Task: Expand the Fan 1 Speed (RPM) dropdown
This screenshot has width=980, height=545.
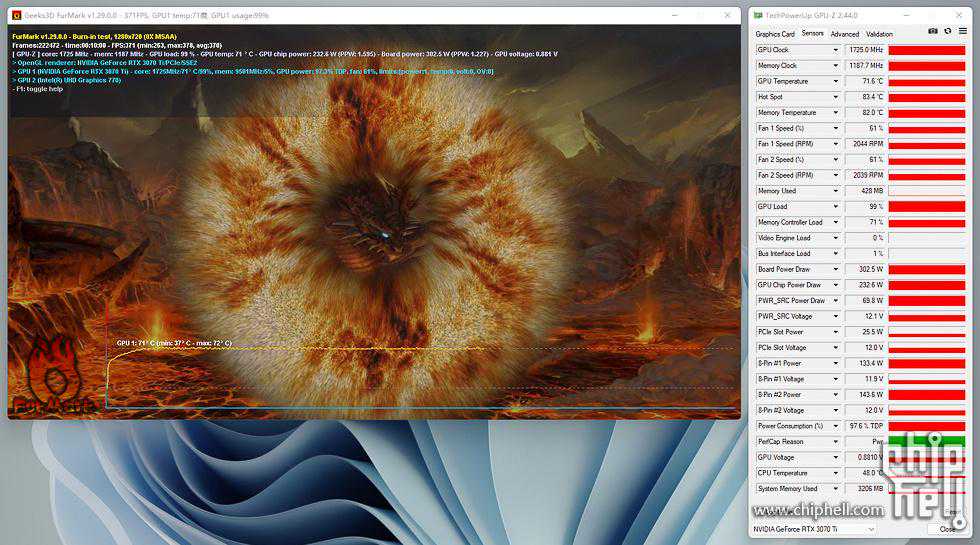Action: [x=836, y=144]
